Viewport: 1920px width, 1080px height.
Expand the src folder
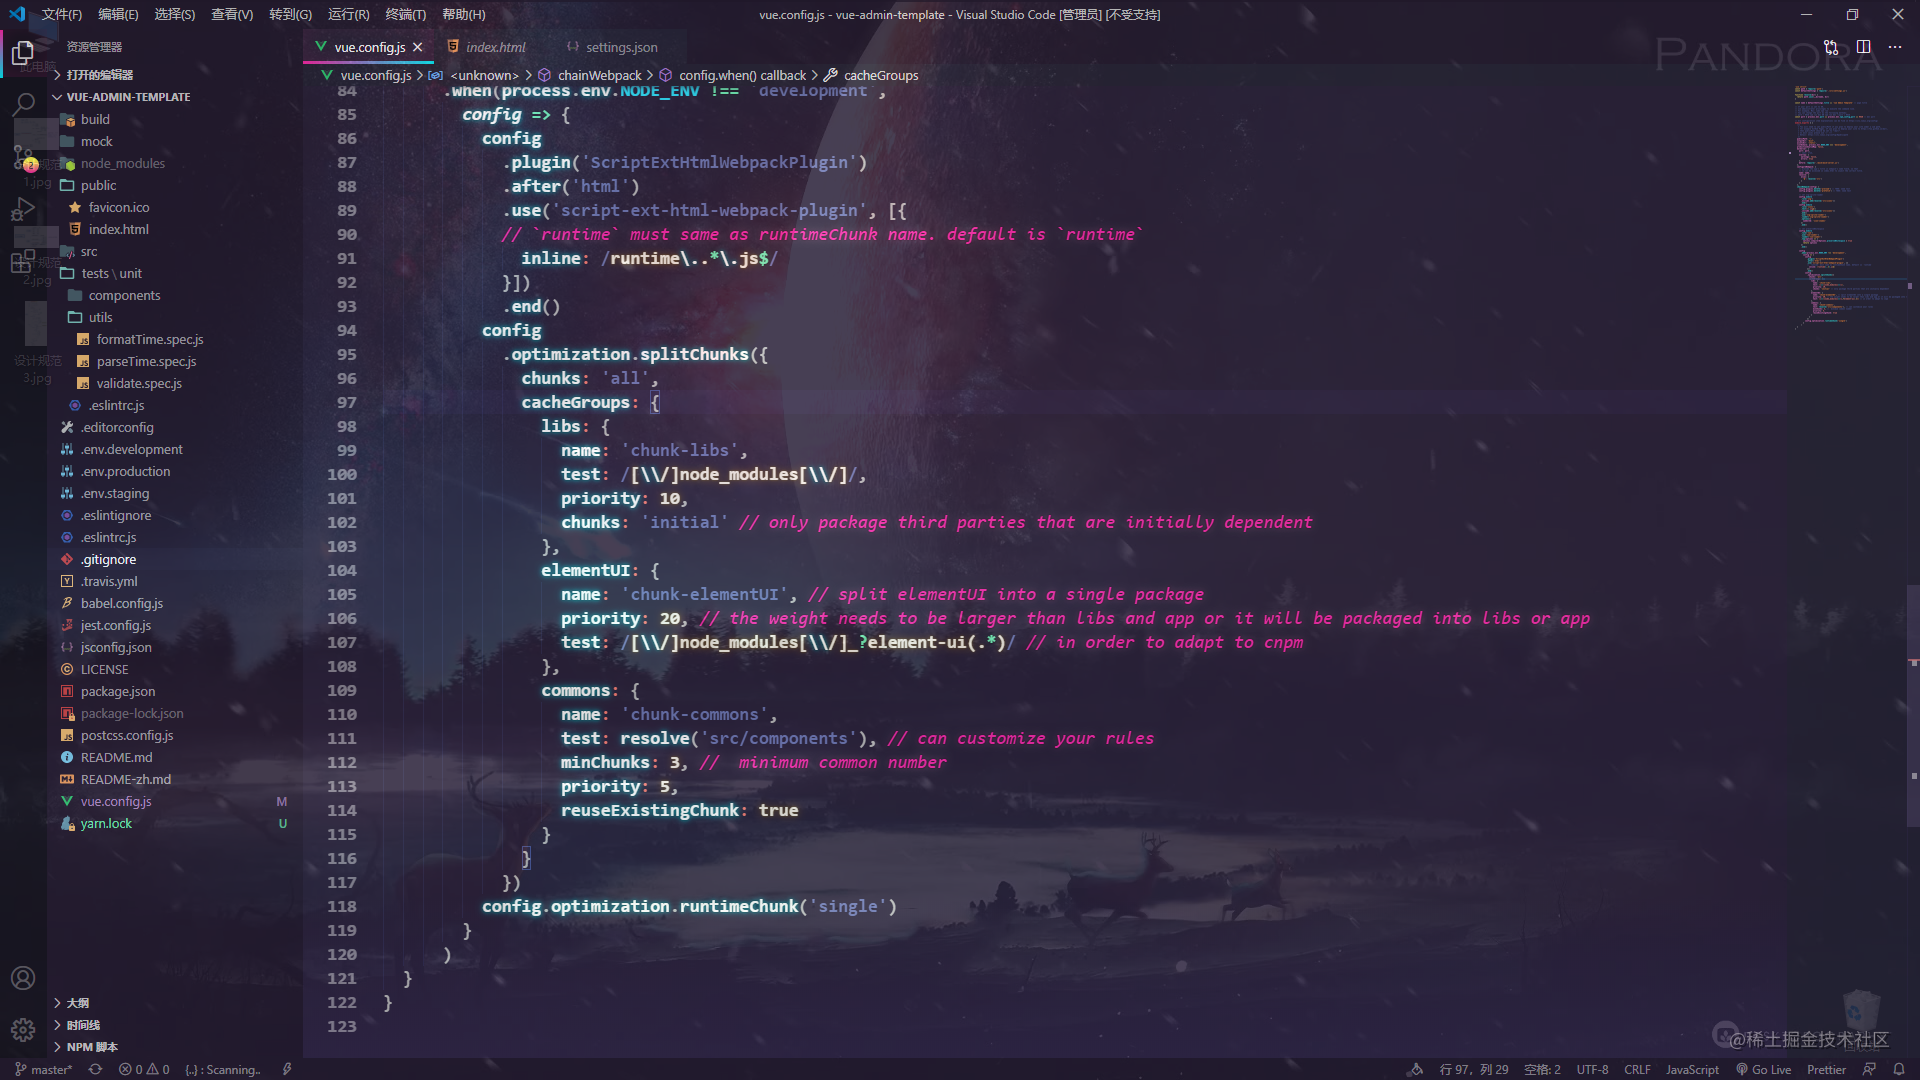[x=87, y=251]
